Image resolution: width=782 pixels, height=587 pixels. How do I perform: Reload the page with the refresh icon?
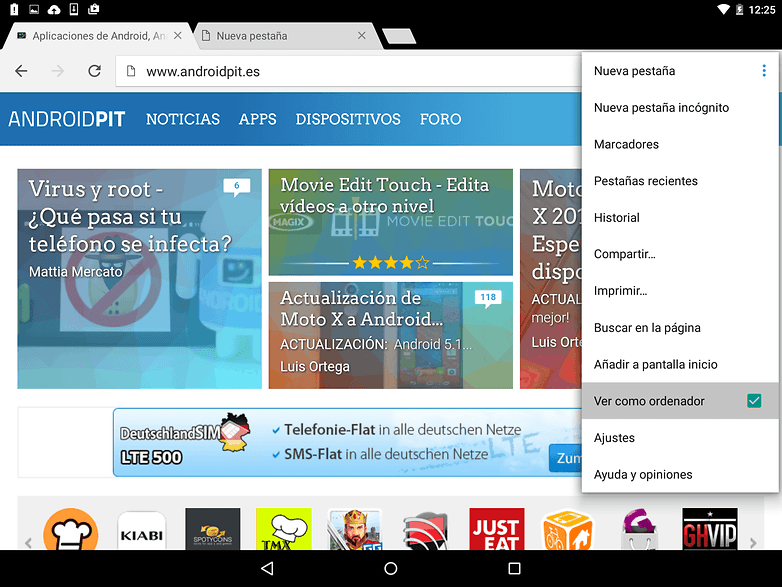pyautogui.click(x=94, y=71)
